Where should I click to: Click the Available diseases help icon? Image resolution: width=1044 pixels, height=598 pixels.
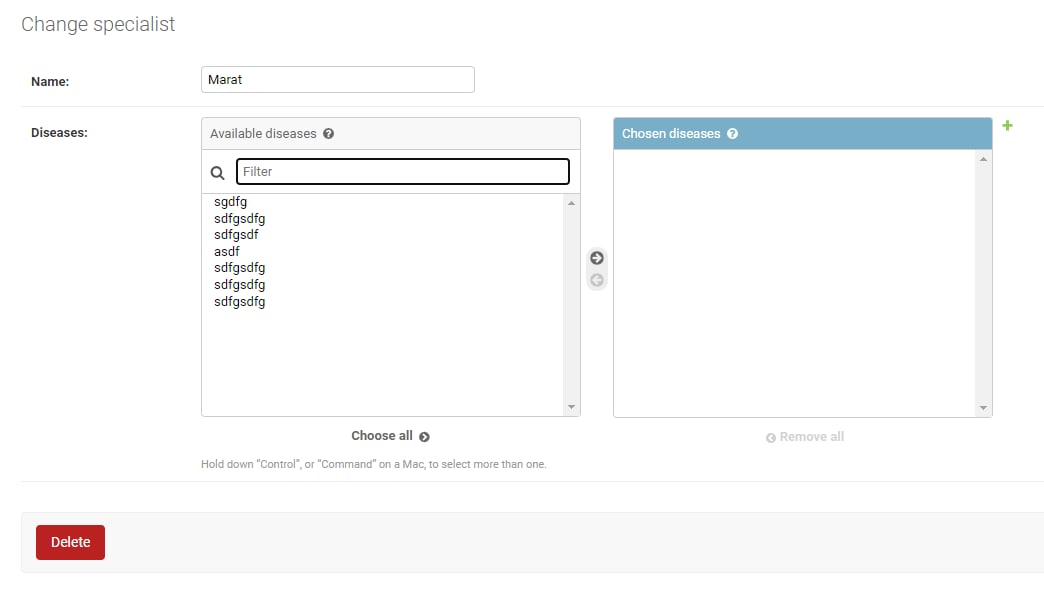[x=328, y=133]
